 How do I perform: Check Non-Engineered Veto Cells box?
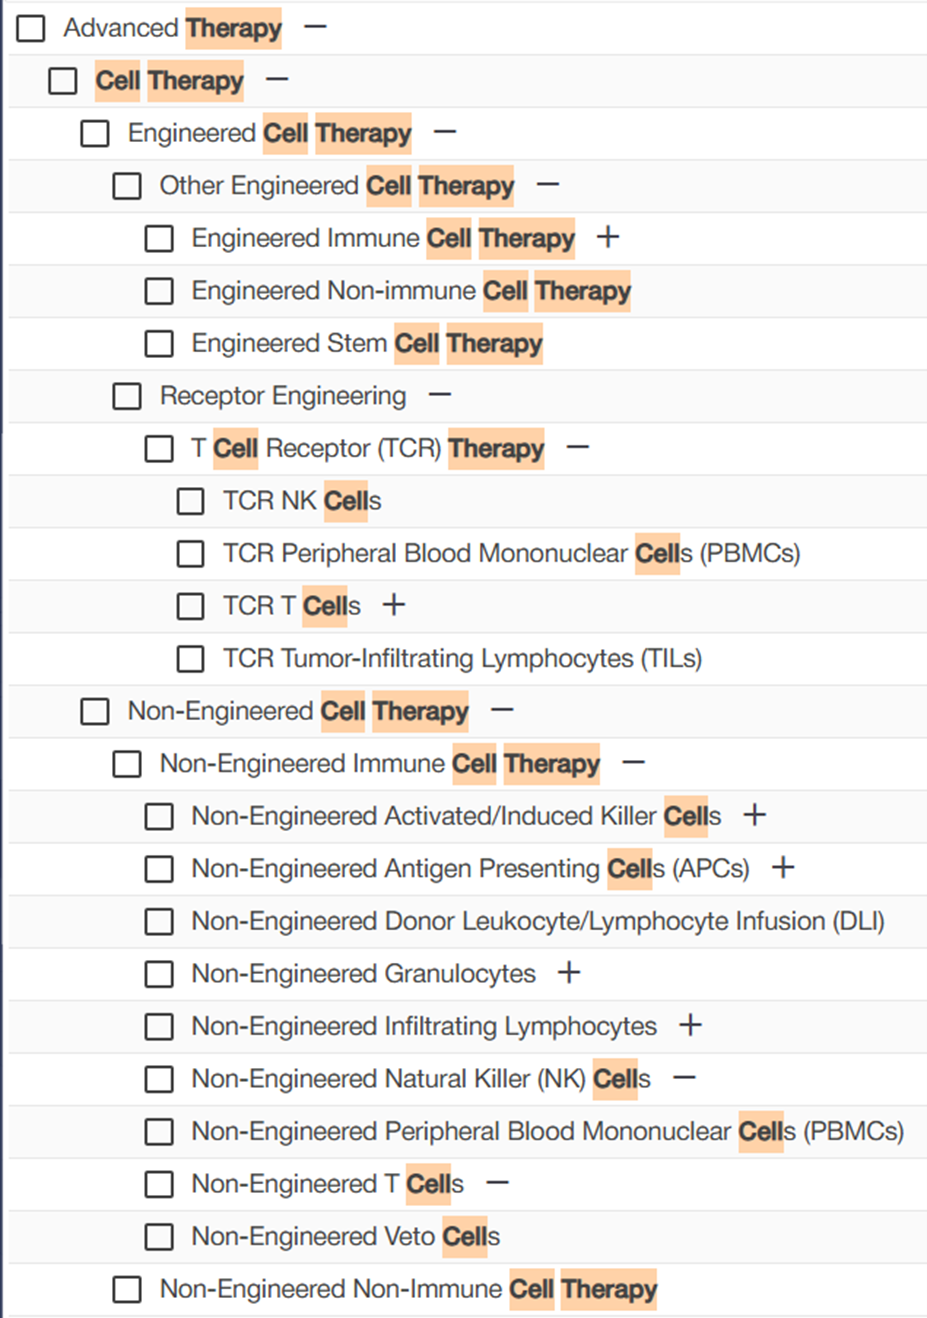(159, 1237)
